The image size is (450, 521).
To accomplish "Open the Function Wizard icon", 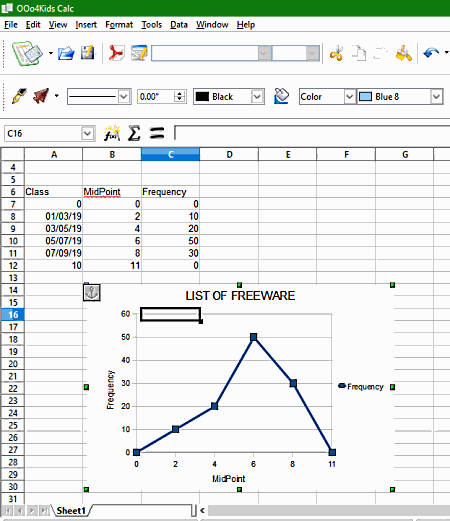I will coord(111,133).
